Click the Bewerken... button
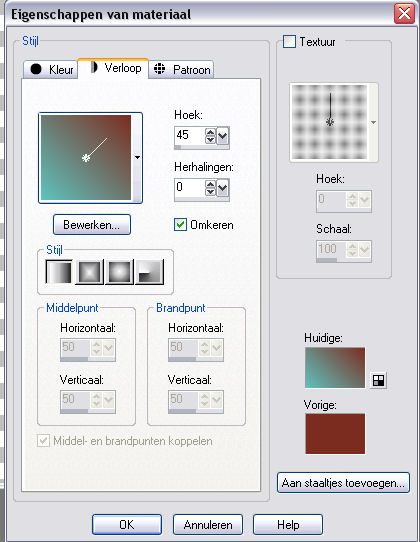Image resolution: width=420 pixels, height=542 pixels. [x=92, y=225]
